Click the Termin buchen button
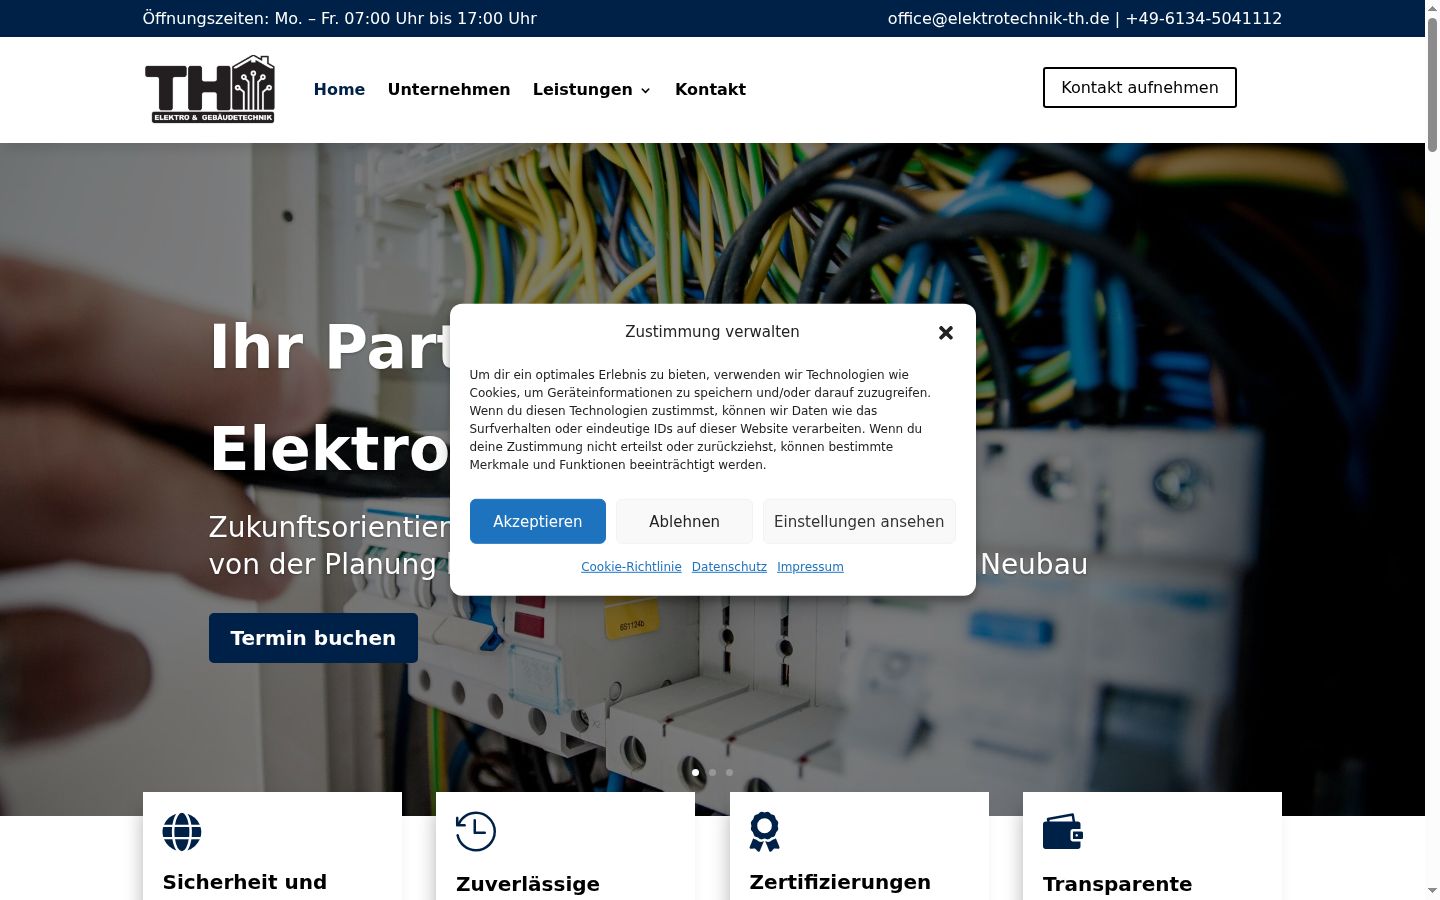 pos(313,638)
